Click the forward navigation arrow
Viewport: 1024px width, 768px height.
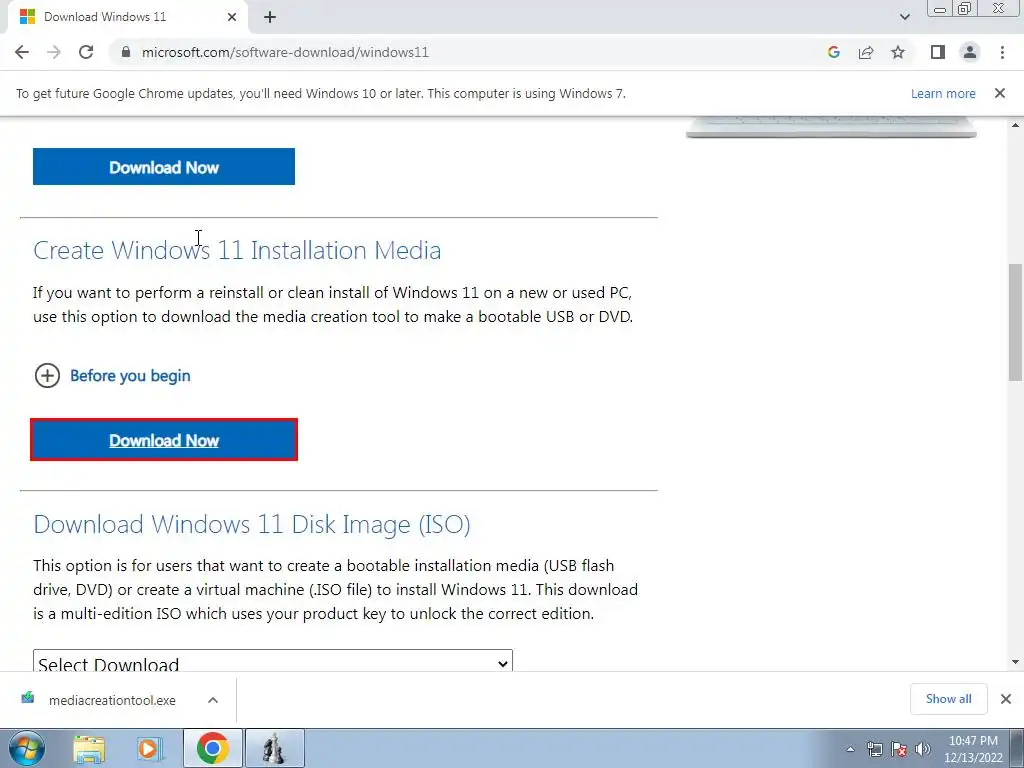coord(54,52)
